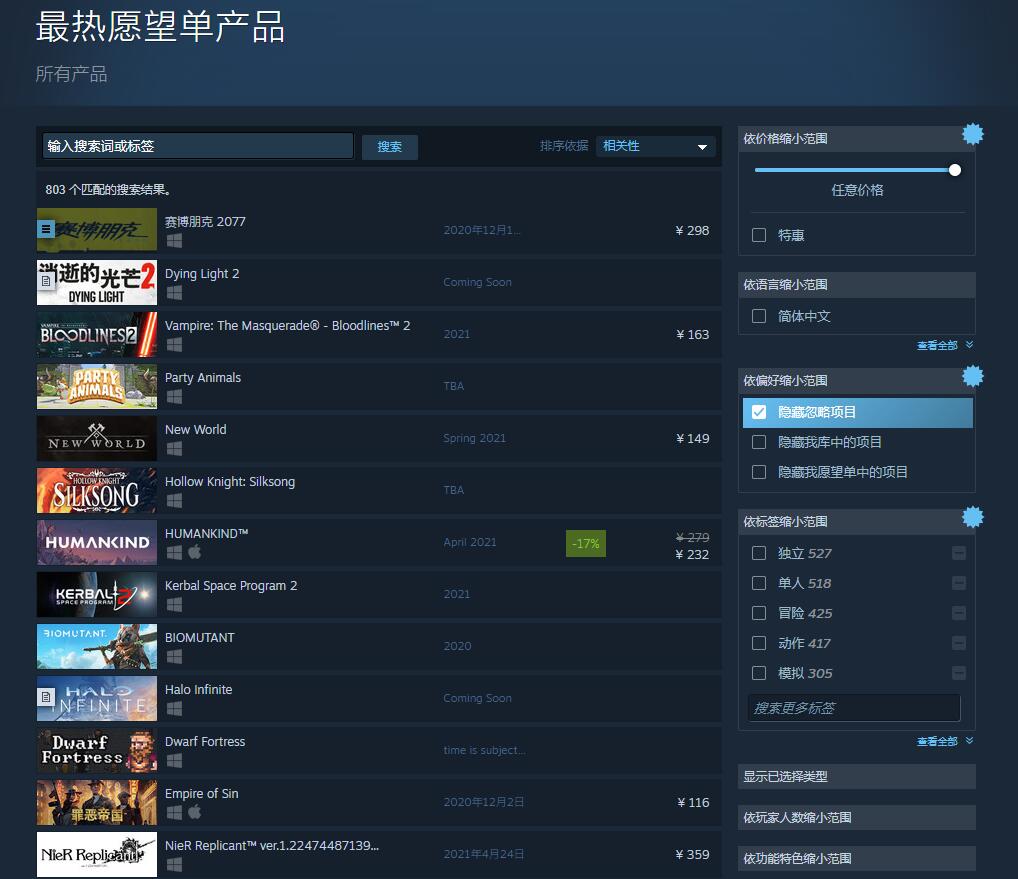Expand 查看全部 under tag filter
Image resolution: width=1018 pixels, height=879 pixels.
[x=944, y=741]
